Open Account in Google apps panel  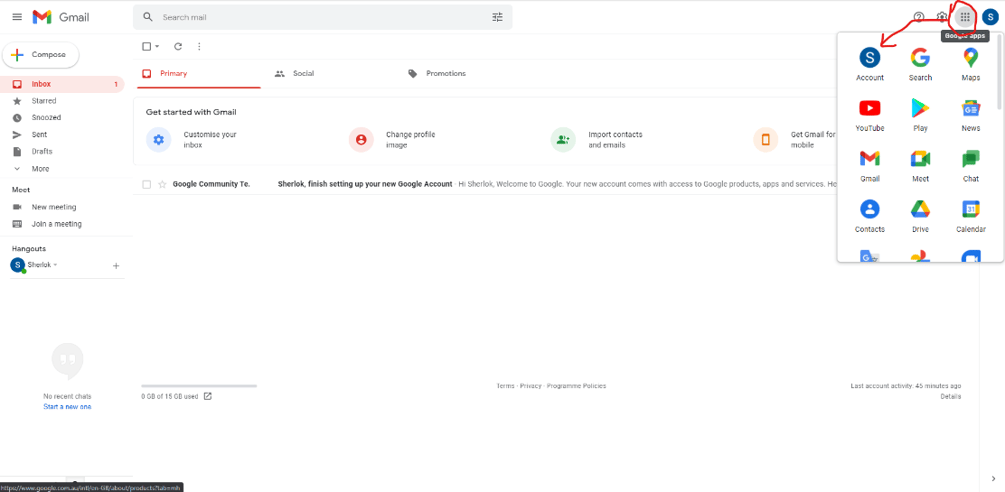[x=870, y=65]
